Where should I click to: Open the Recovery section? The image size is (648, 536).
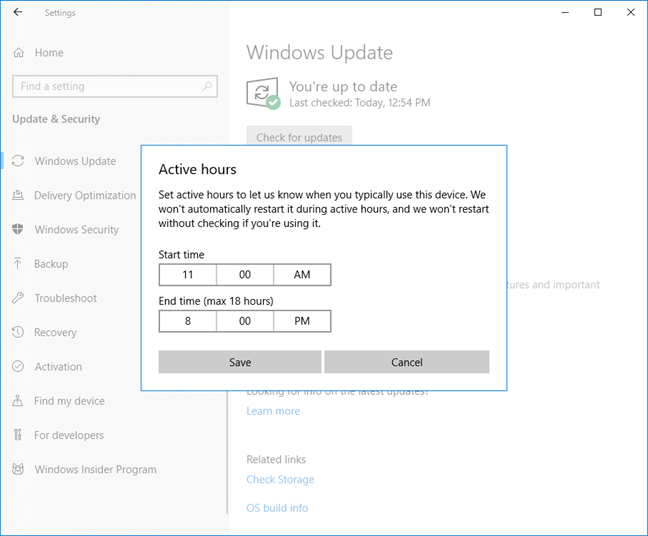[55, 332]
